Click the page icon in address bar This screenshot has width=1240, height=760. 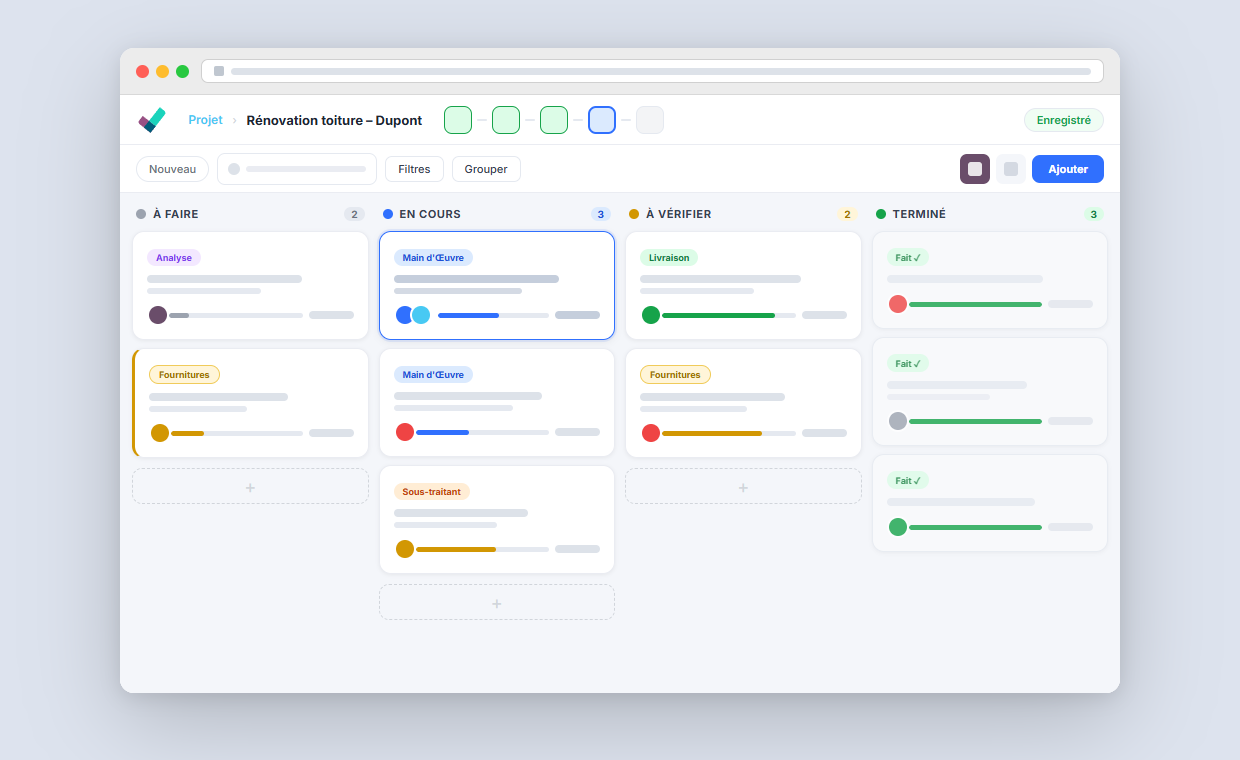click(x=219, y=71)
